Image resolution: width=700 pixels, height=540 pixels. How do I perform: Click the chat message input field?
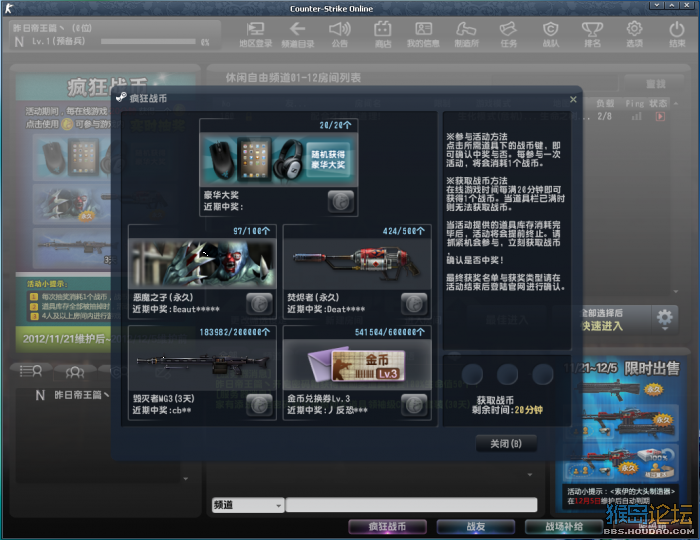point(411,505)
